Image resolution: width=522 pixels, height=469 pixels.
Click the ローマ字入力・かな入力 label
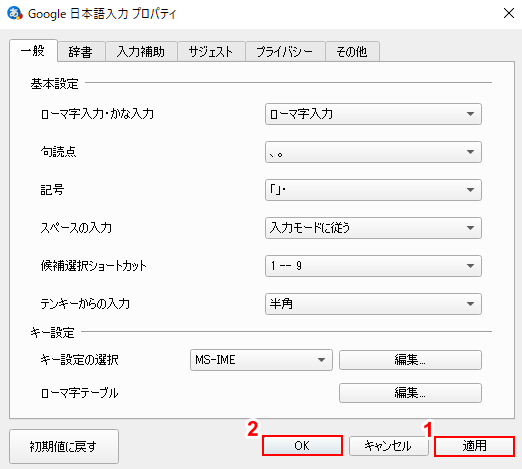(97, 114)
